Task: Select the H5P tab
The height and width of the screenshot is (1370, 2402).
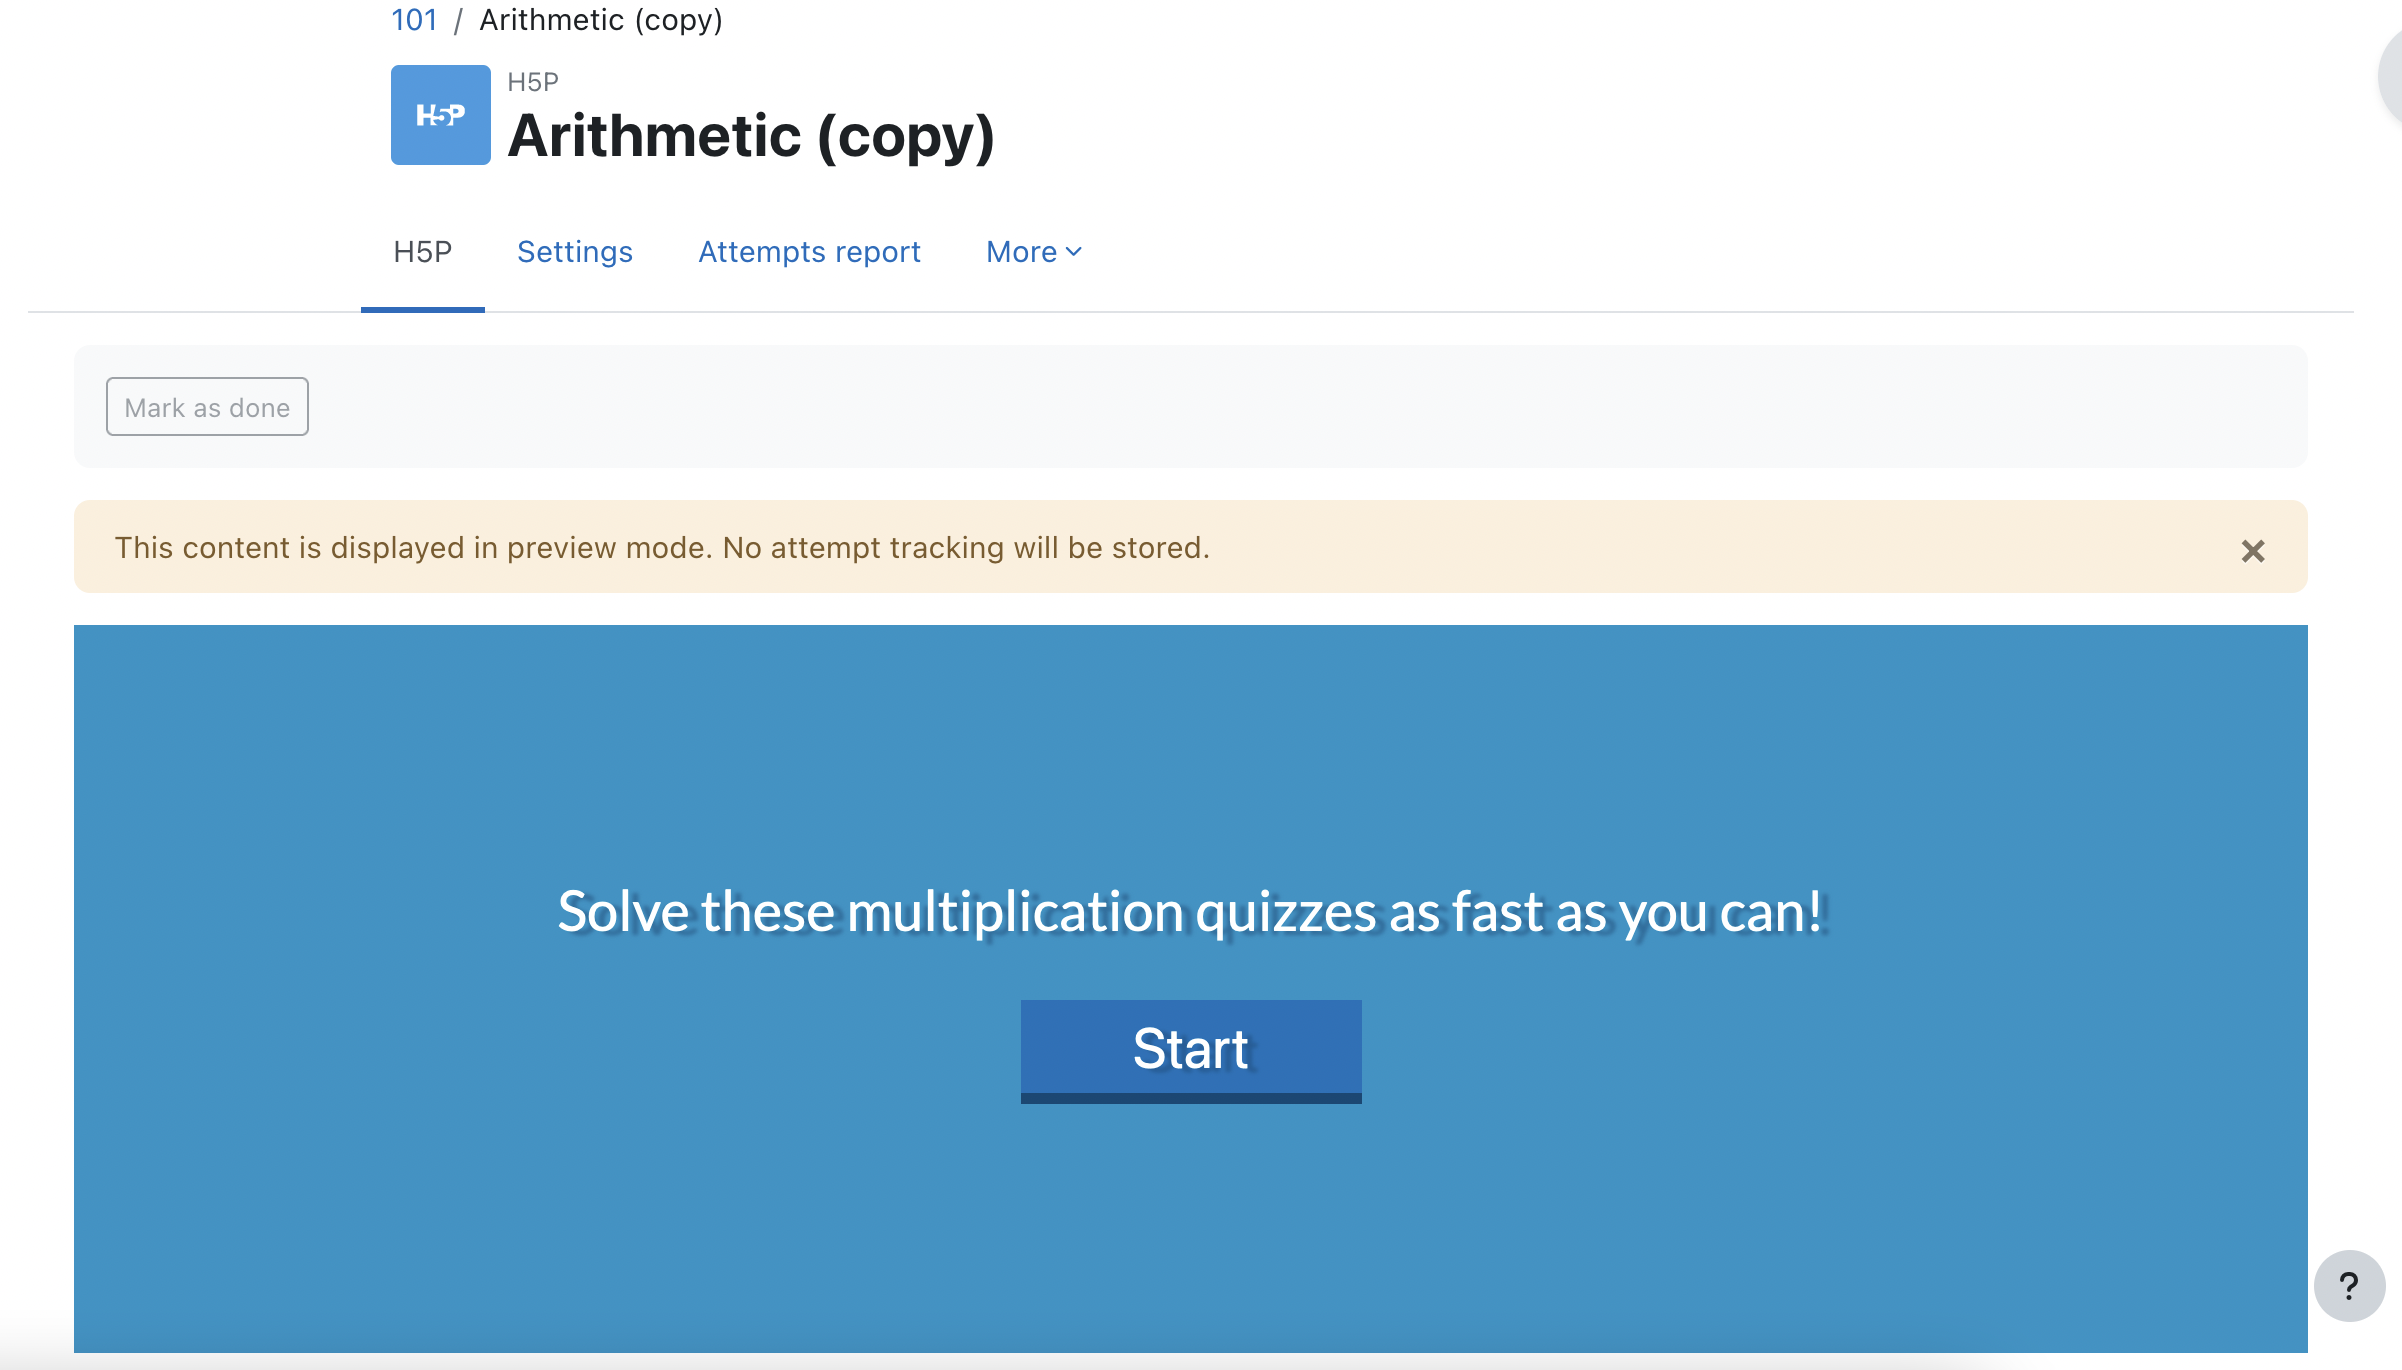Action: click(423, 252)
